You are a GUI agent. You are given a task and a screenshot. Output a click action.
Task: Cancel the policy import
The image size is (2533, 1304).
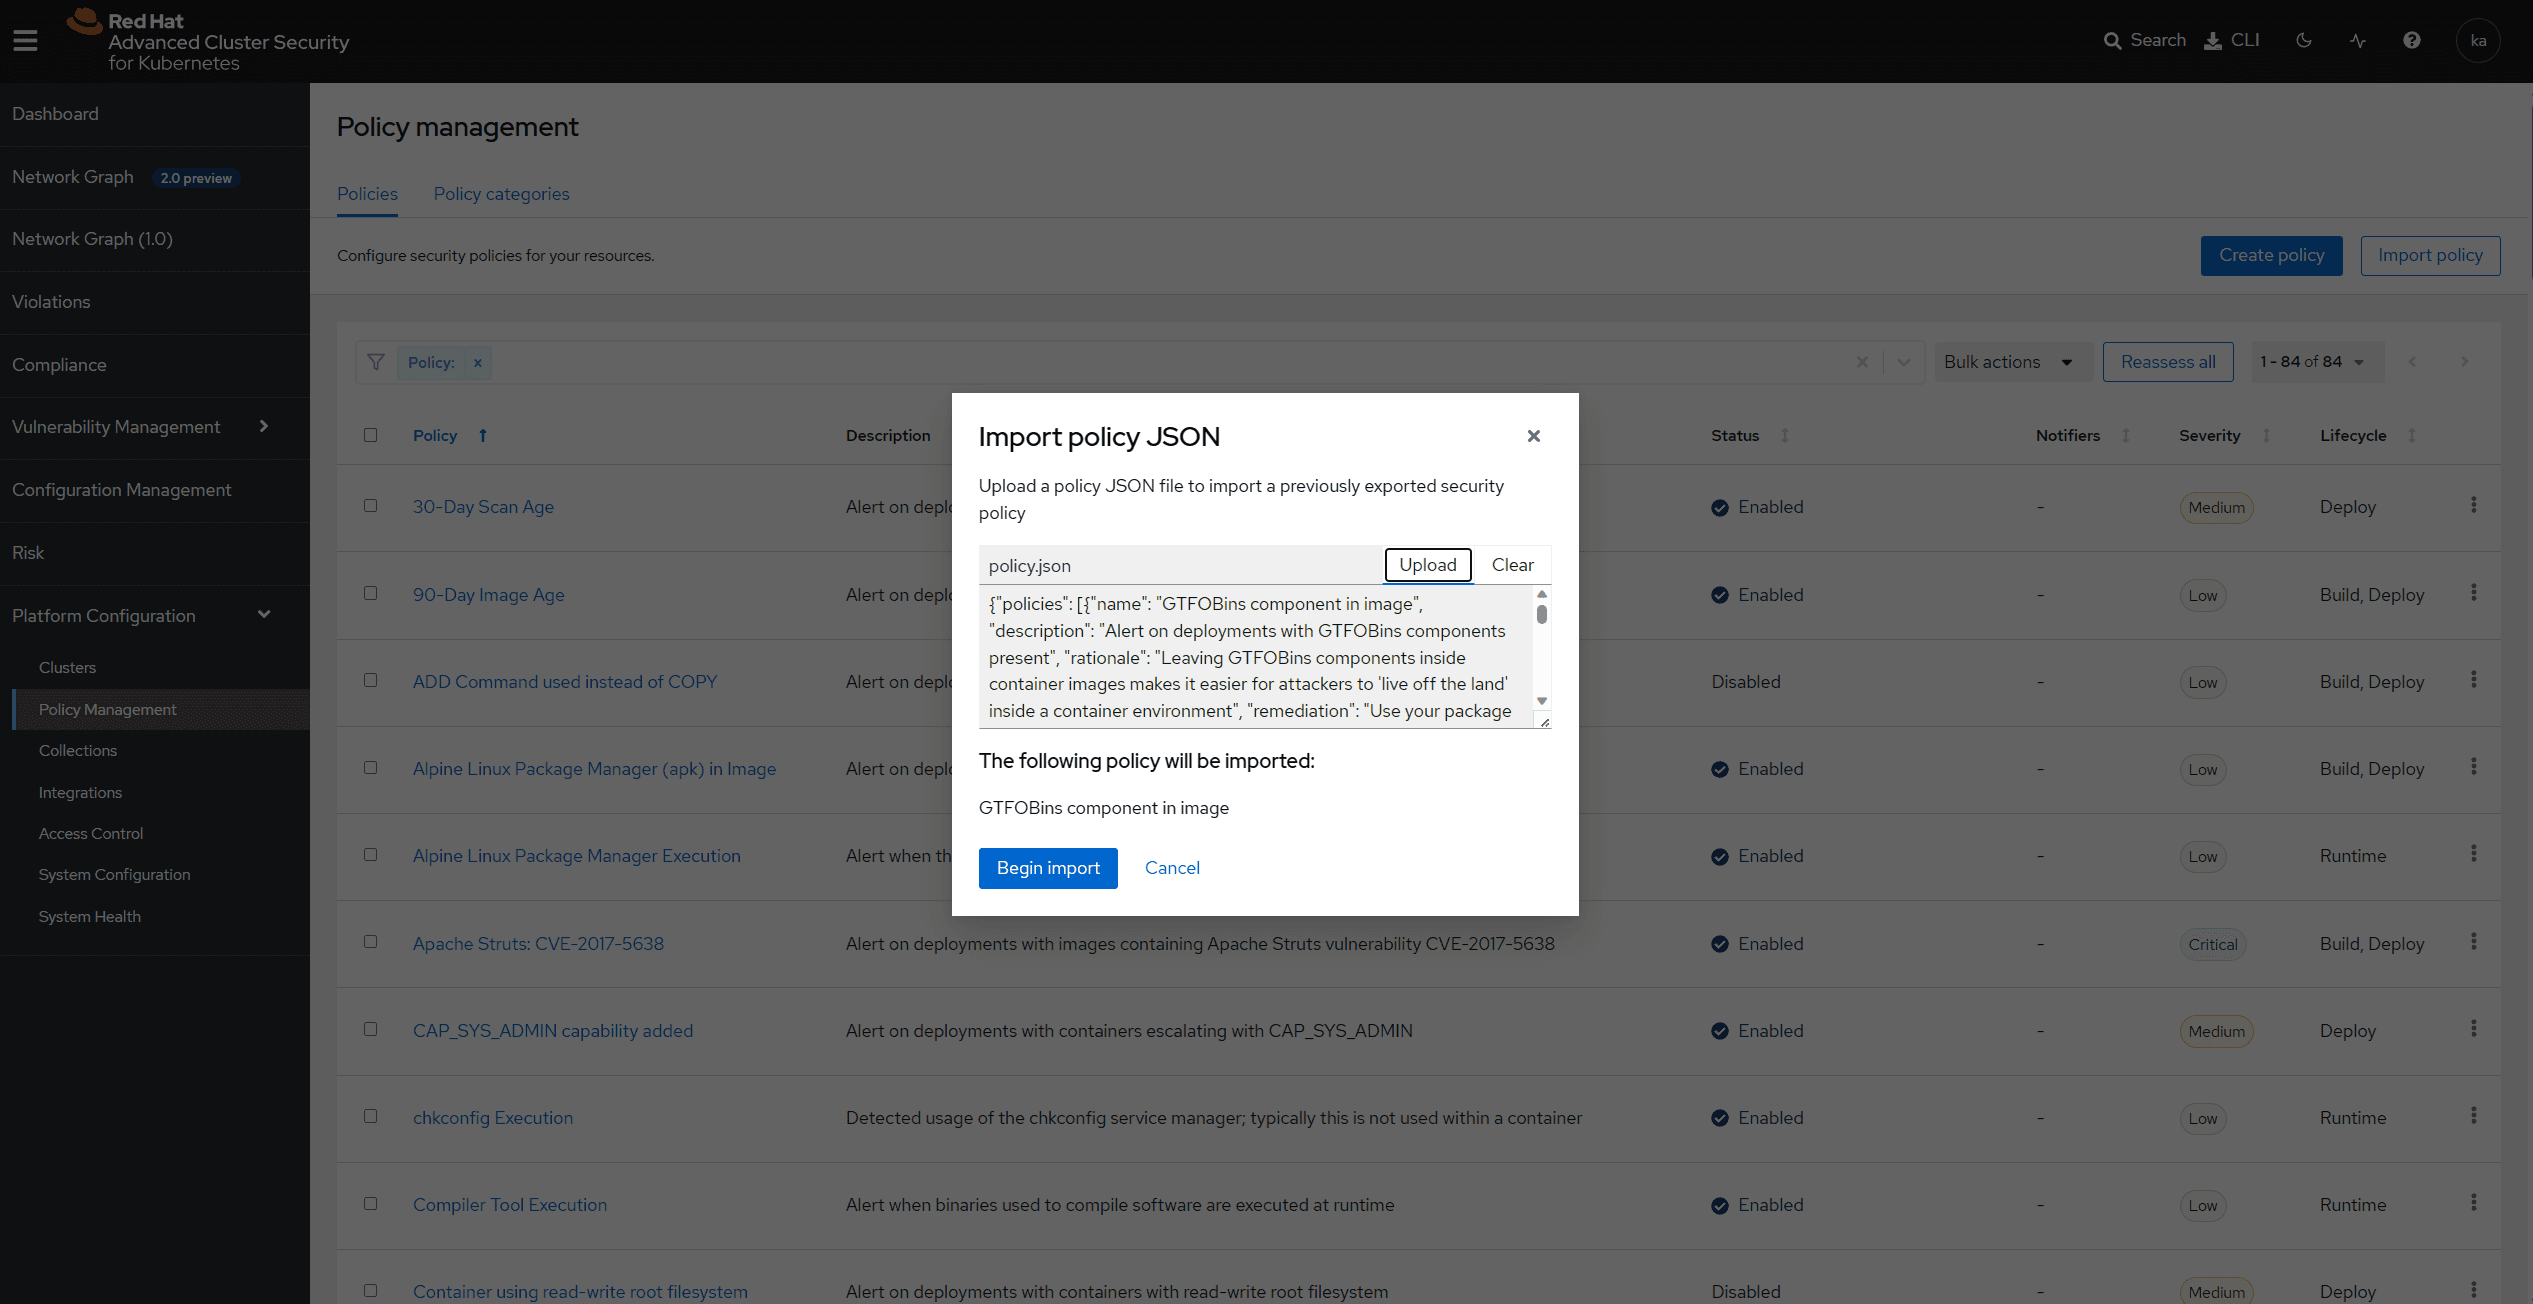tap(1172, 868)
